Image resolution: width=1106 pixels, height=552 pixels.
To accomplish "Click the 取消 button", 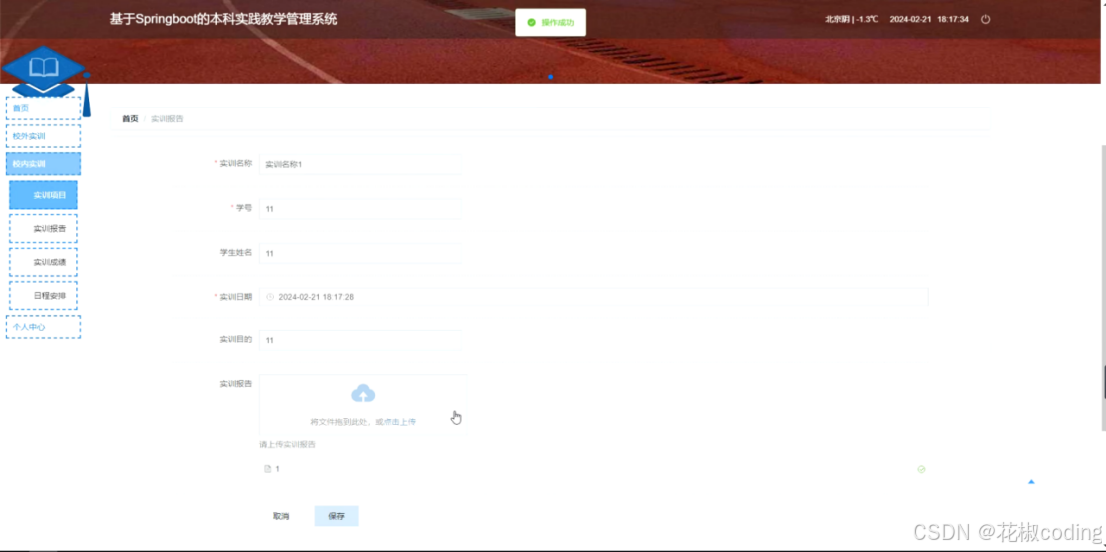I will [x=281, y=516].
